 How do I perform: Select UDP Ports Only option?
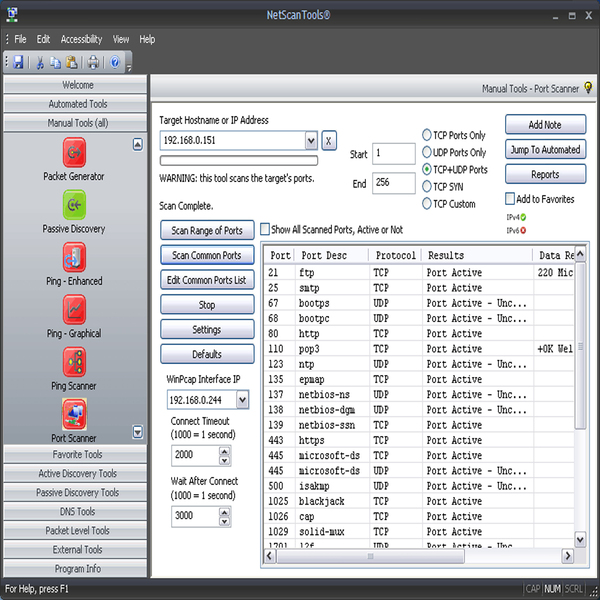[427, 152]
